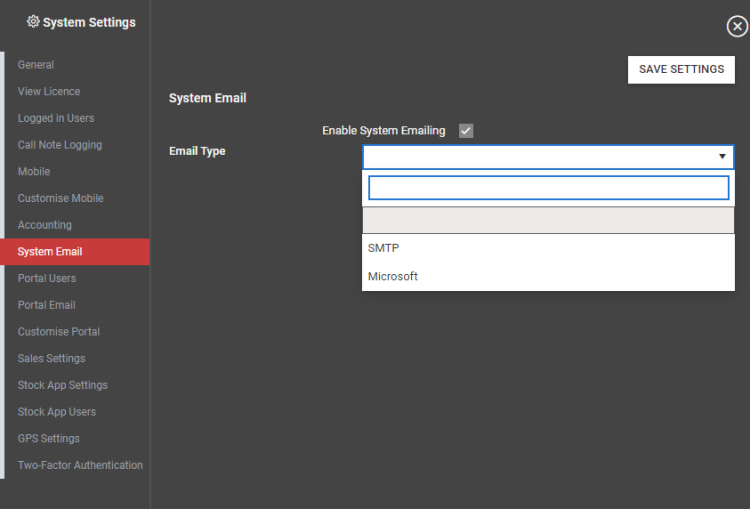Click the dropdown search input field
750x509 pixels.
tap(548, 188)
